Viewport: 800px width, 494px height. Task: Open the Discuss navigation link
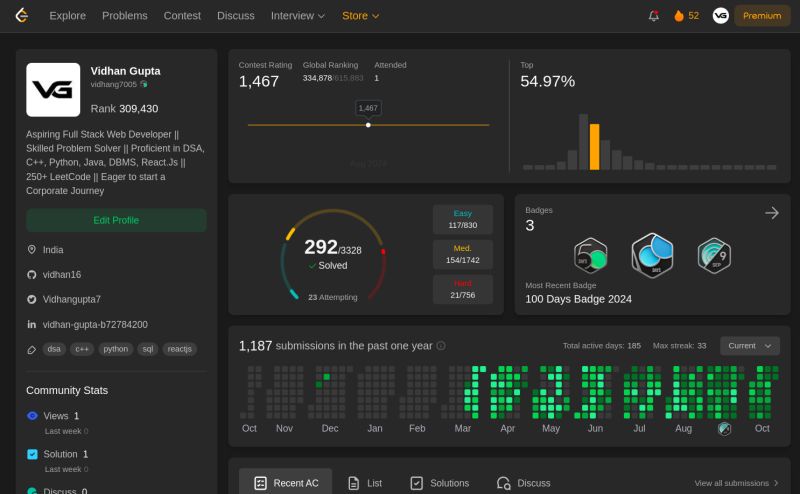236,16
